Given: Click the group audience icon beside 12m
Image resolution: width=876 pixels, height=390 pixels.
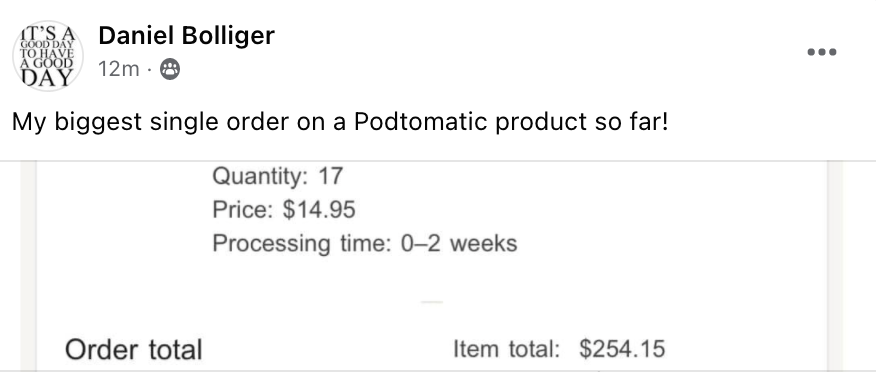Looking at the screenshot, I should [170, 70].
